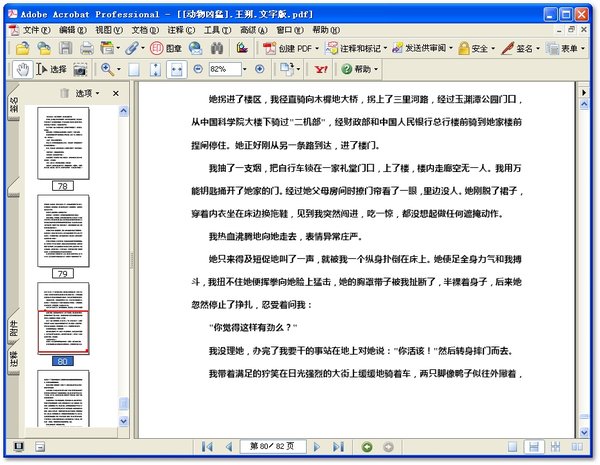The height and width of the screenshot is (465, 600).
Task: Go to the previous page
Action: (x=229, y=447)
